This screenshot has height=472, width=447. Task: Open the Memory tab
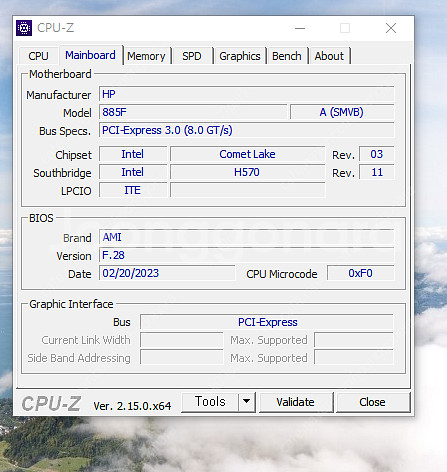click(x=146, y=56)
